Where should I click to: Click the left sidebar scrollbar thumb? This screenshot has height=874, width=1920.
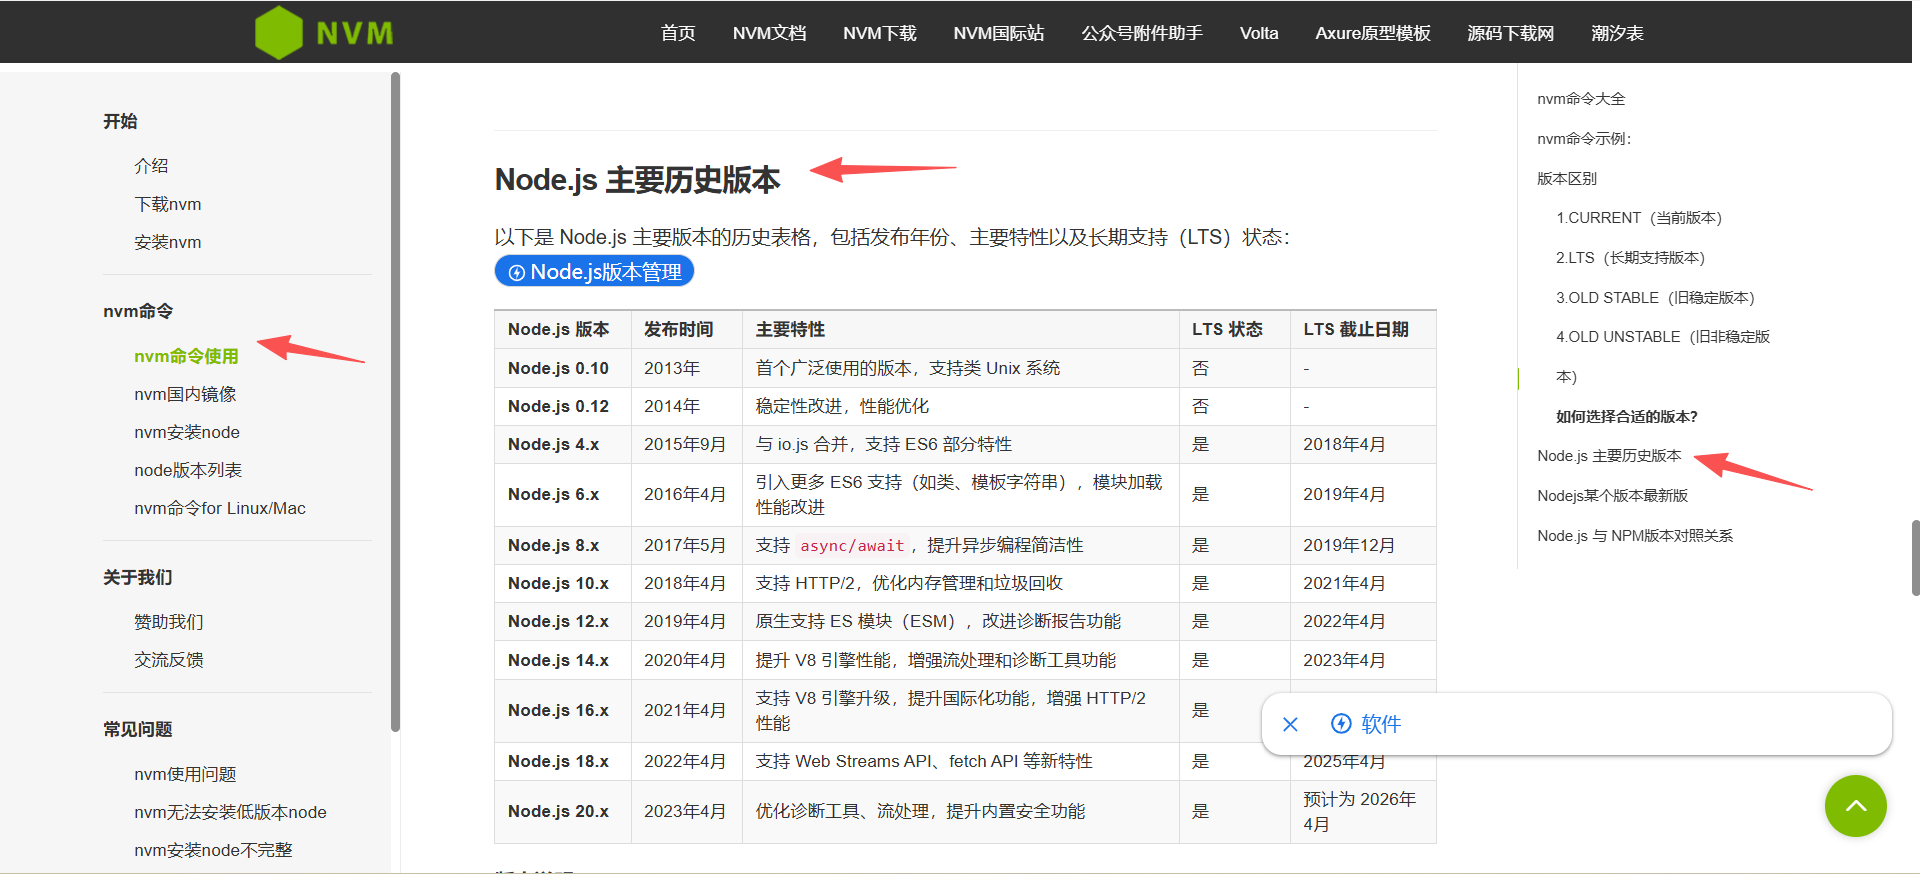(x=395, y=400)
